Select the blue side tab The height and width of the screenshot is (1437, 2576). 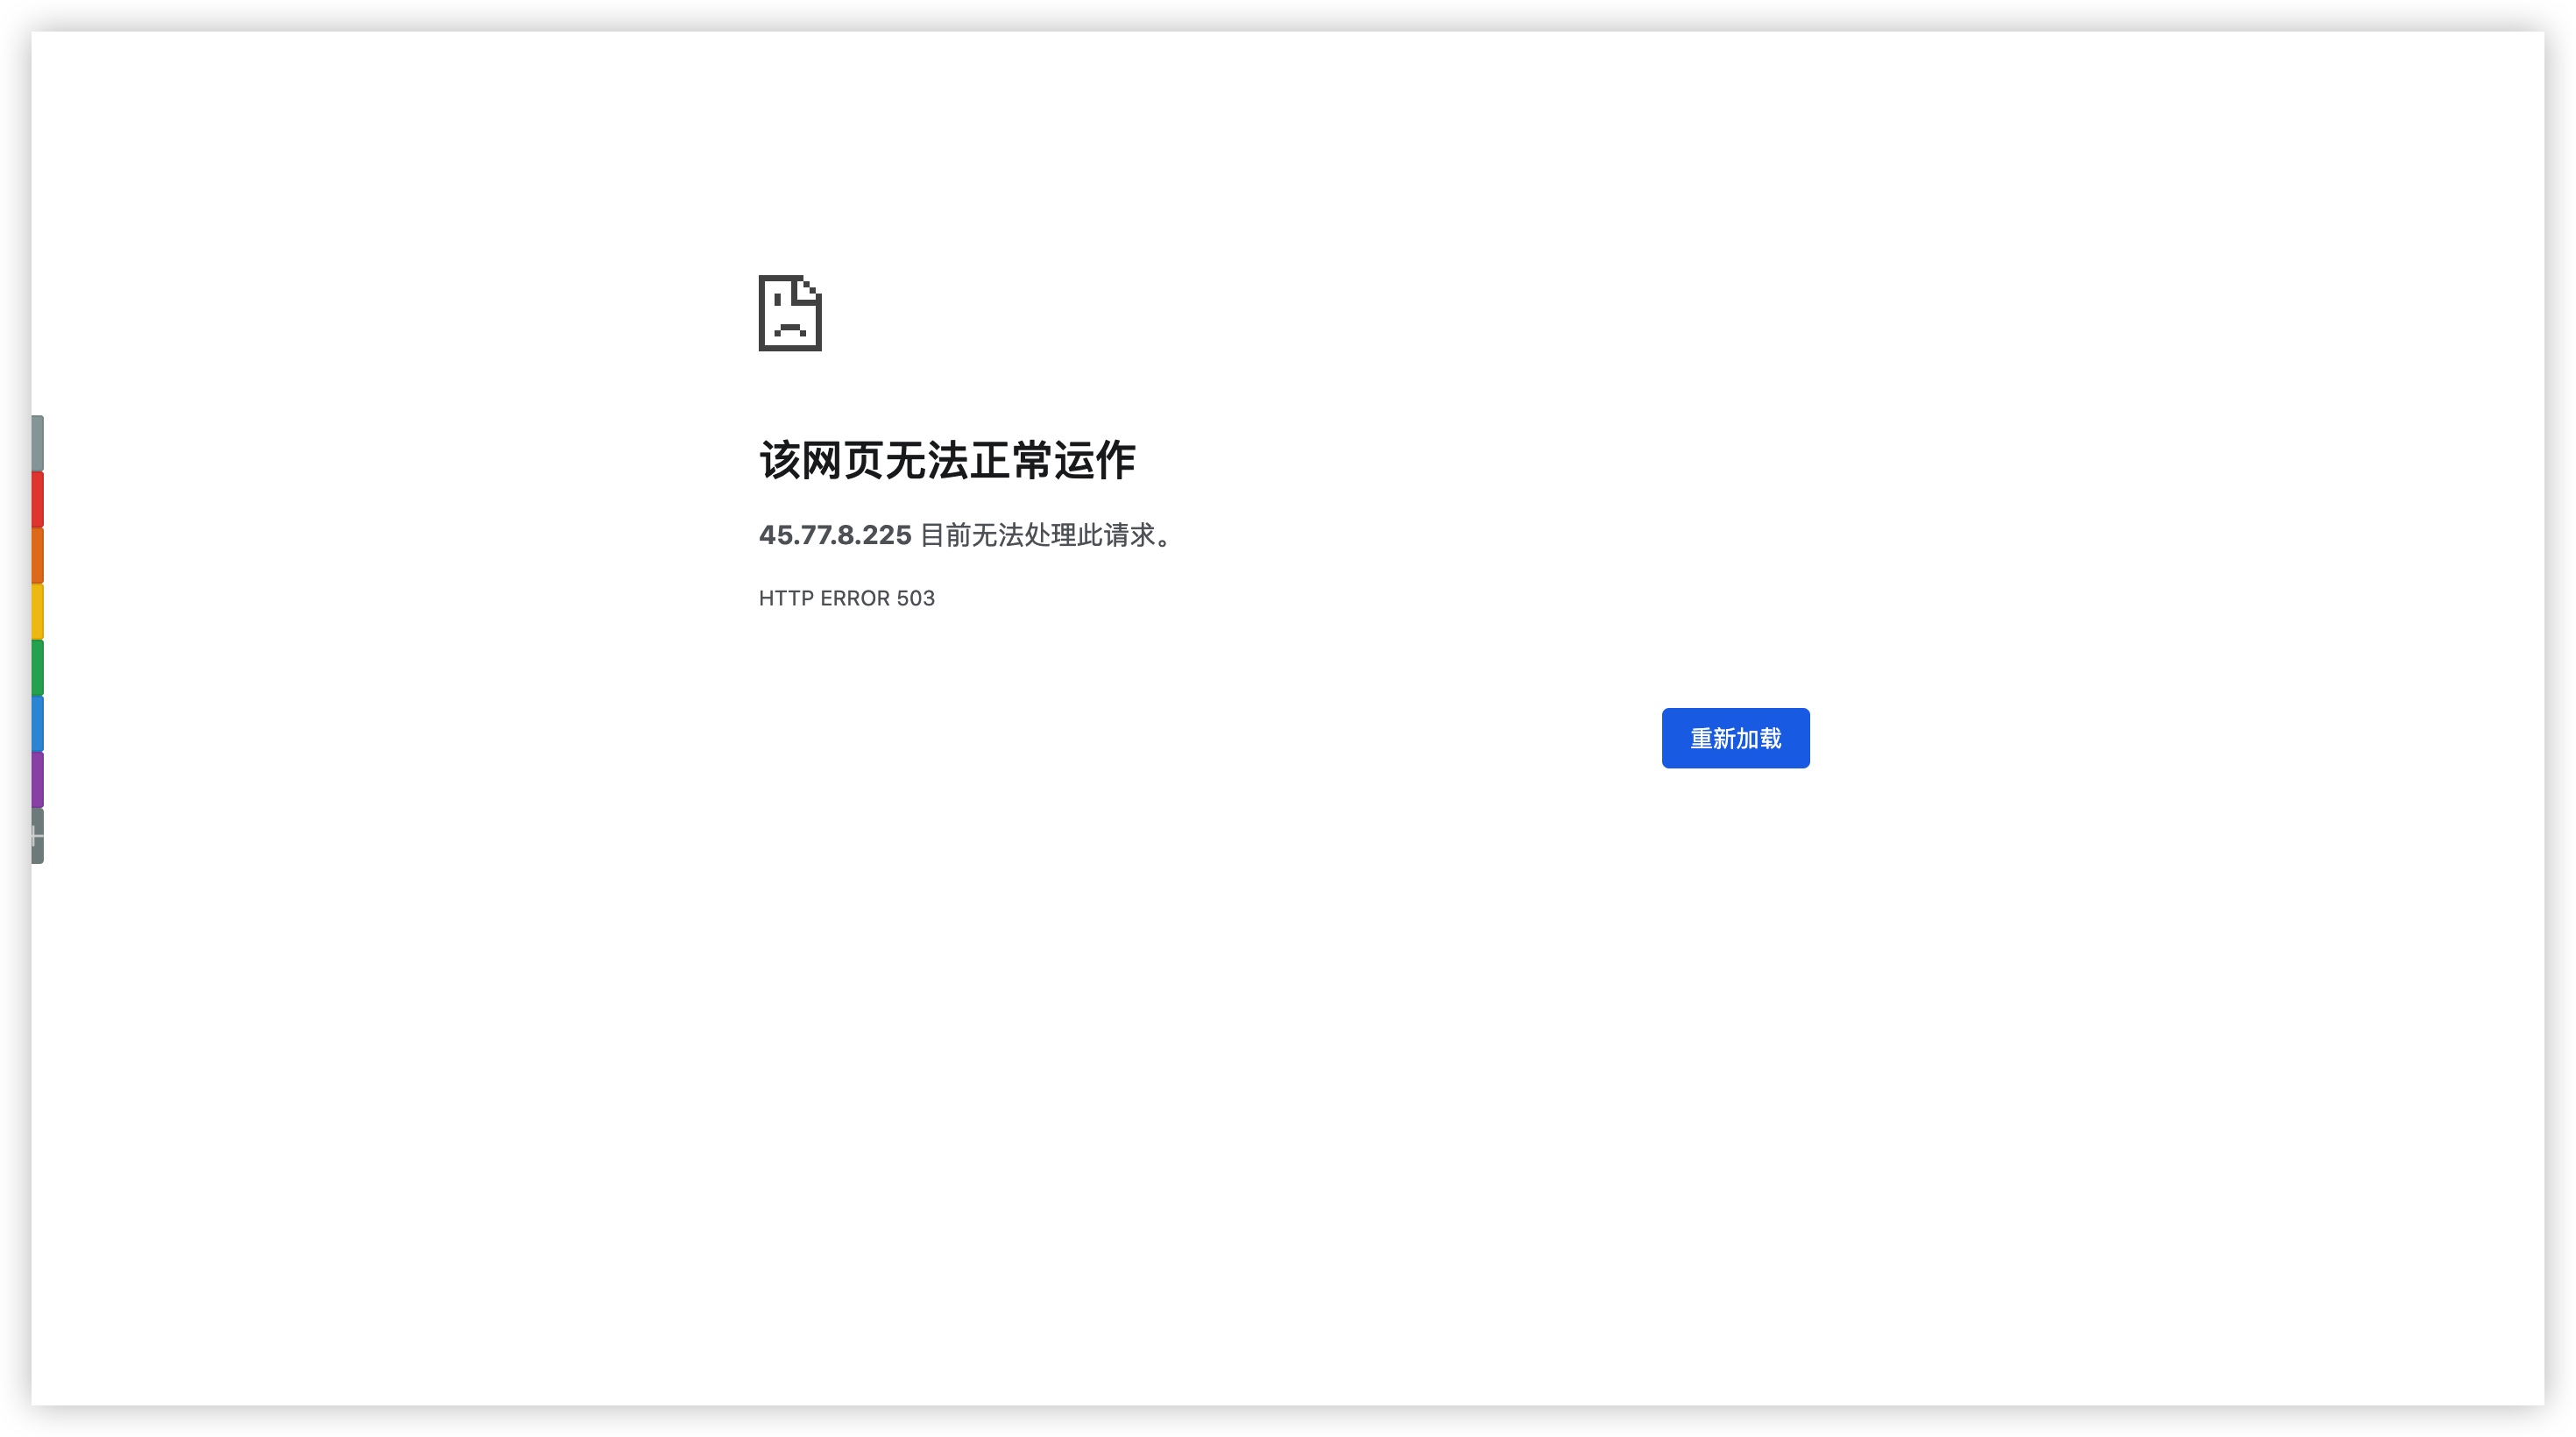pos(37,723)
